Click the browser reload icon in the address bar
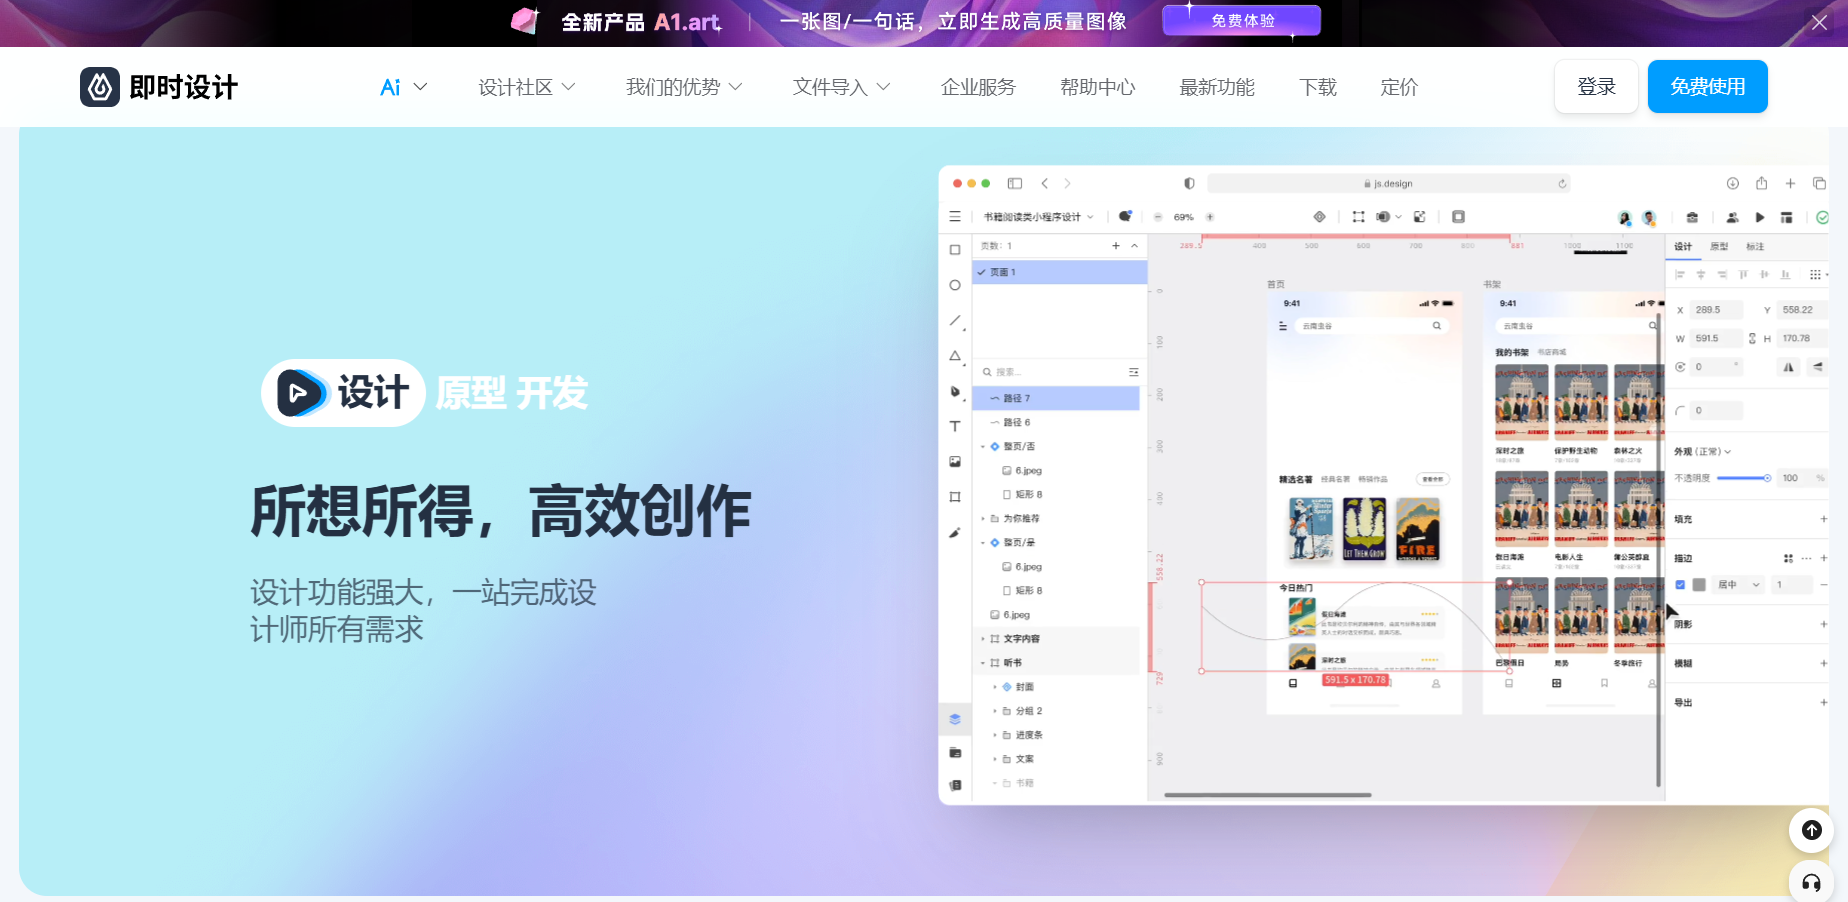The image size is (1848, 902). coord(1562,184)
